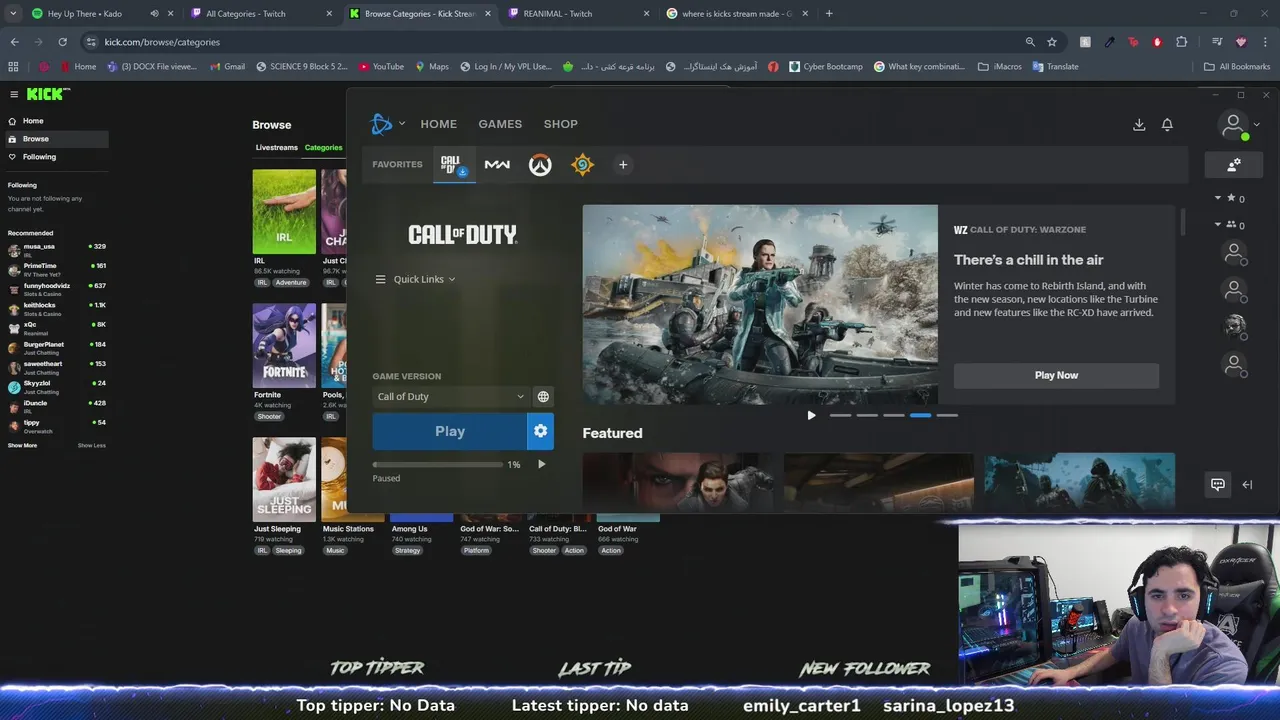Collapse Battle.net friends panel arrow
Viewport: 1280px width, 720px height.
pyautogui.click(x=1247, y=484)
